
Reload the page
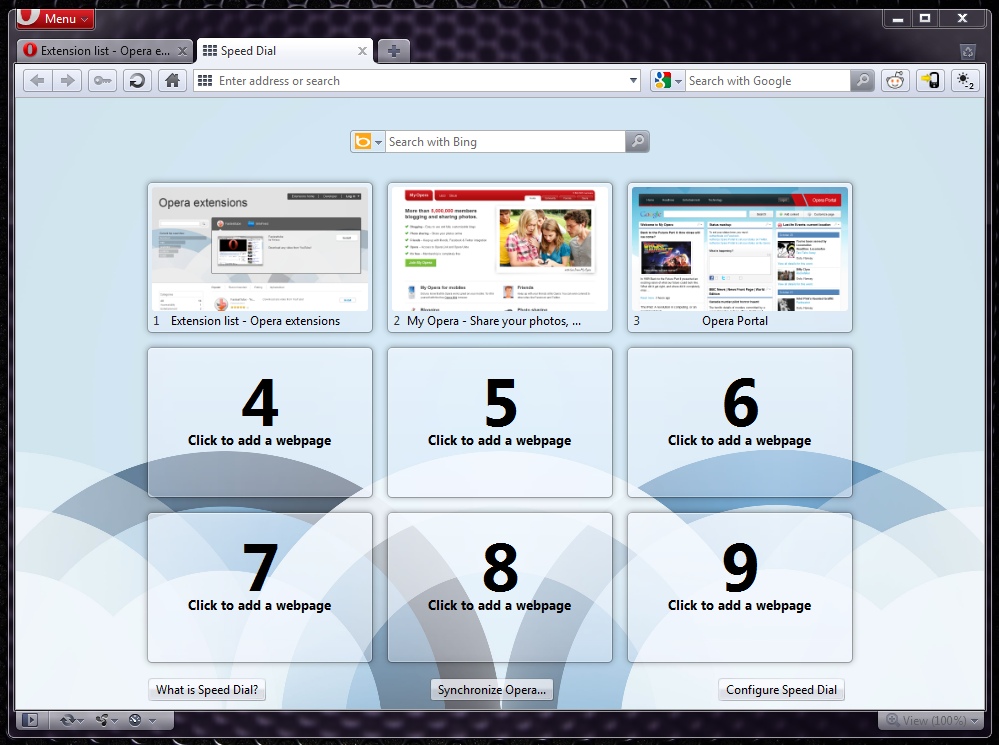click(x=137, y=81)
